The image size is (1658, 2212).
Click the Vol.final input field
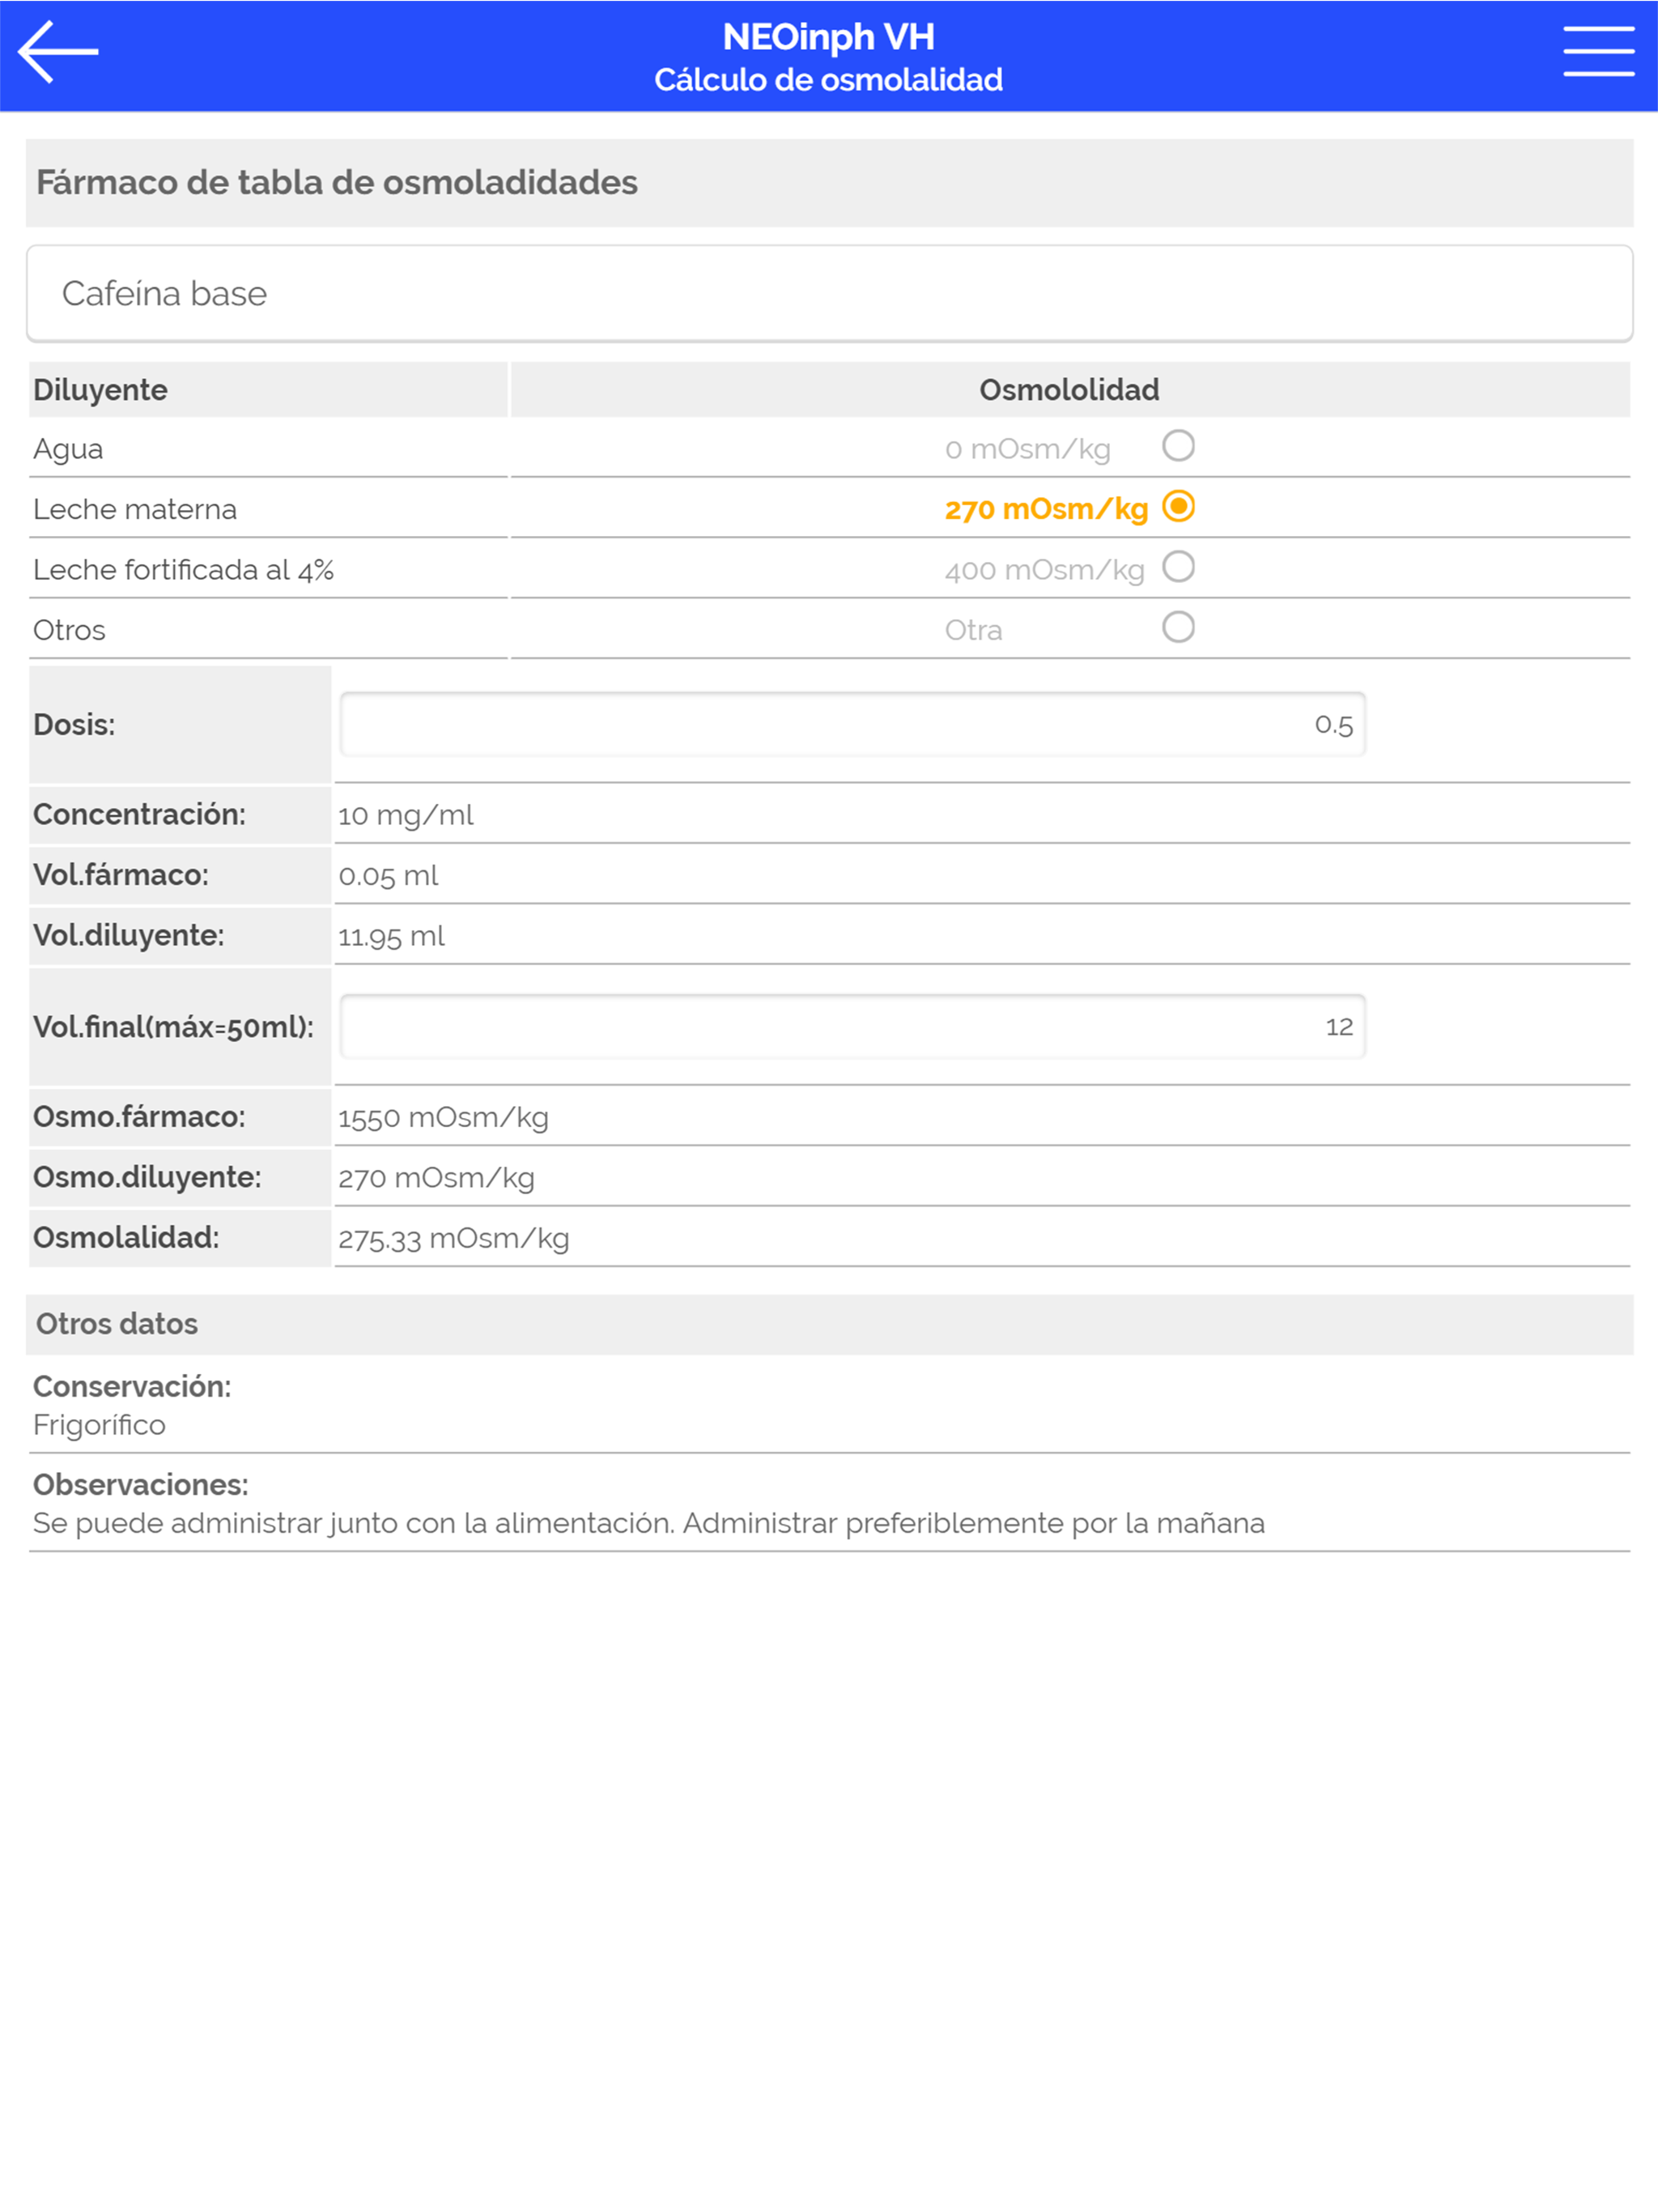[x=852, y=1026]
